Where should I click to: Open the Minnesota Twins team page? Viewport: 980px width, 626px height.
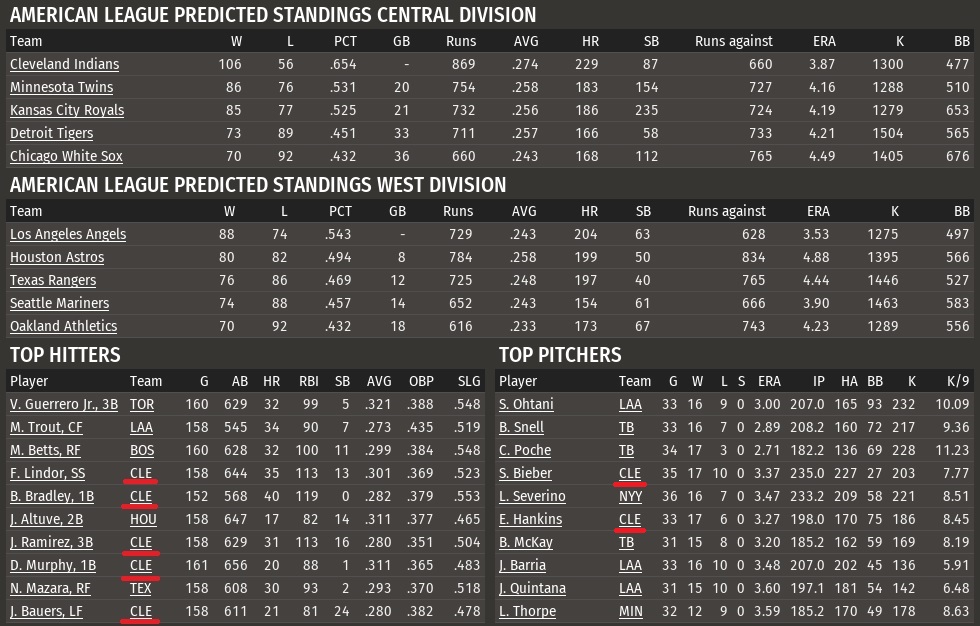(x=61, y=87)
